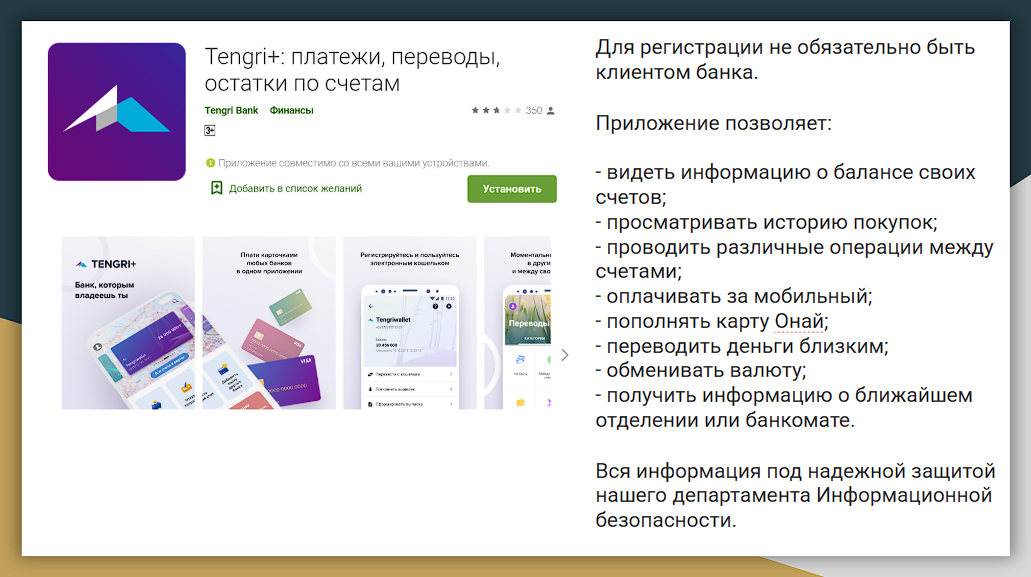
Task: Open the card payments screenshot thumbnail
Action: [x=269, y=323]
